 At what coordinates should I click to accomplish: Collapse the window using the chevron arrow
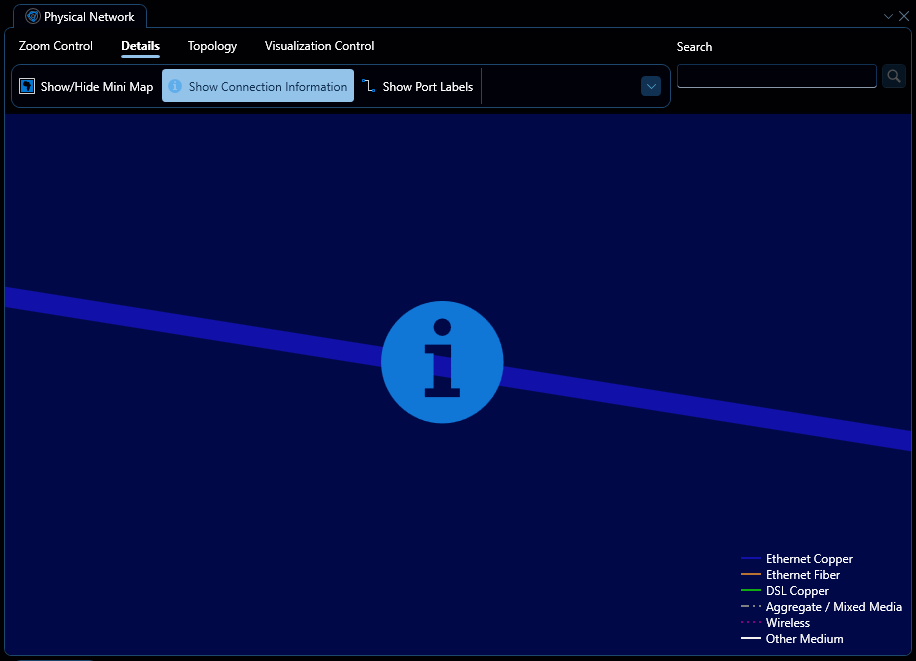[x=887, y=16]
